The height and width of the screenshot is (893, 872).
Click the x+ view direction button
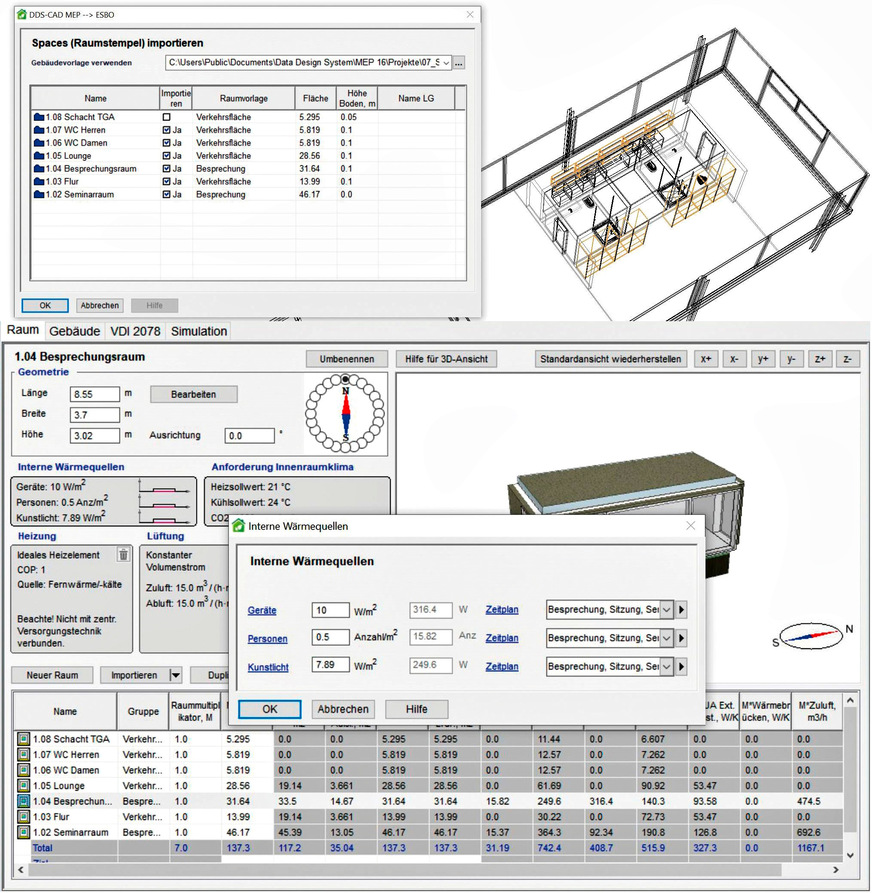point(706,359)
